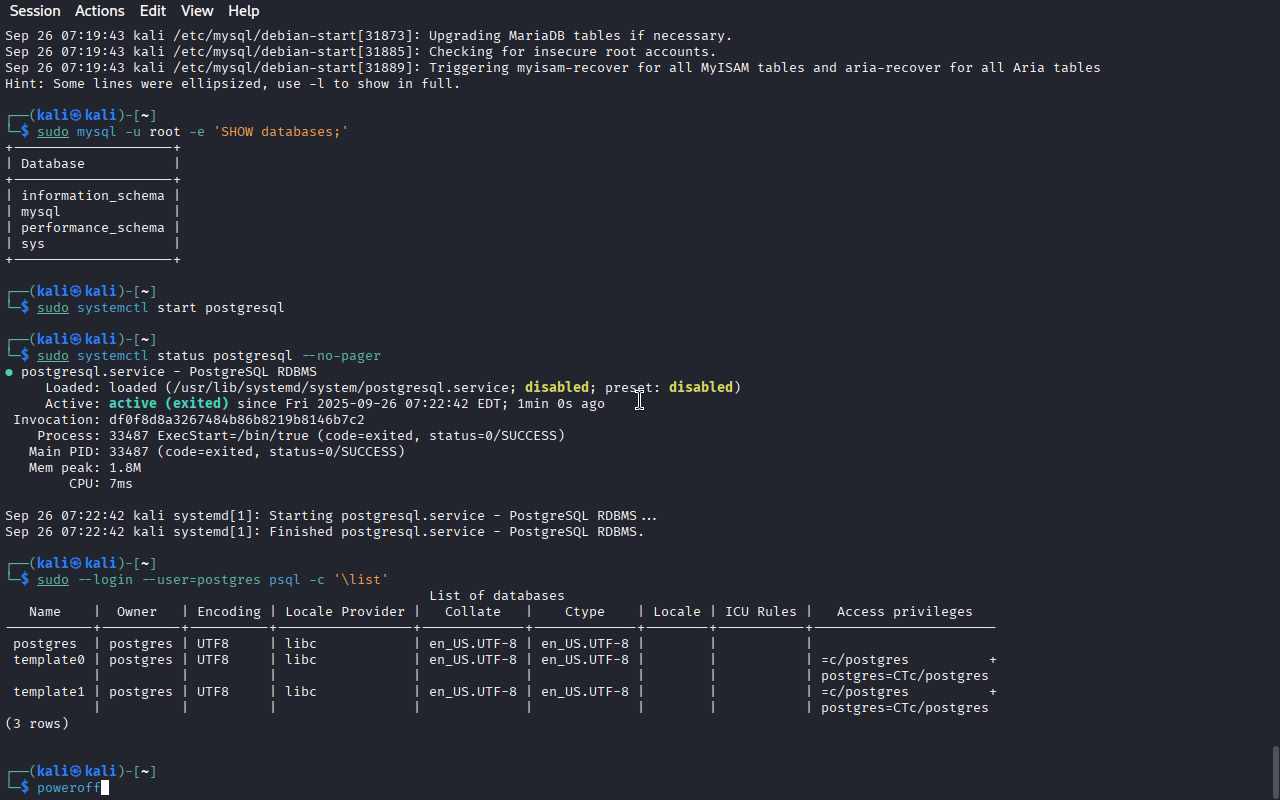The width and height of the screenshot is (1280, 800).
Task: Open the Session menu
Action: 35,11
